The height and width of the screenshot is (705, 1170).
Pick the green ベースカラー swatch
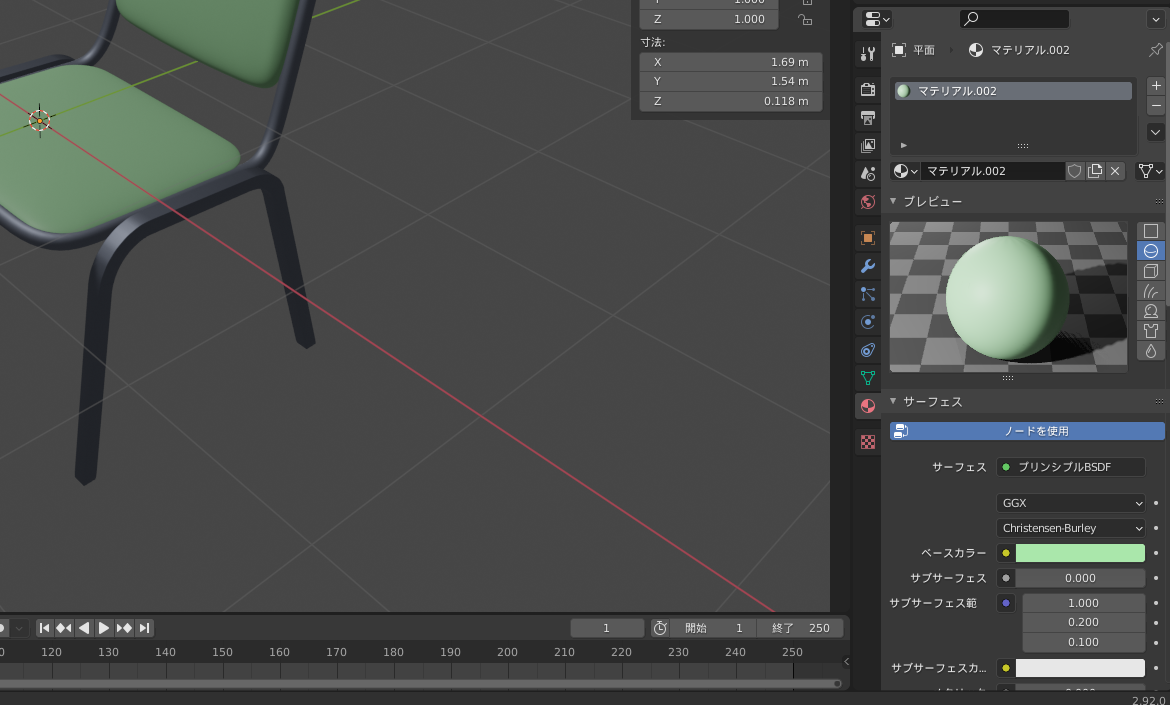[1080, 553]
